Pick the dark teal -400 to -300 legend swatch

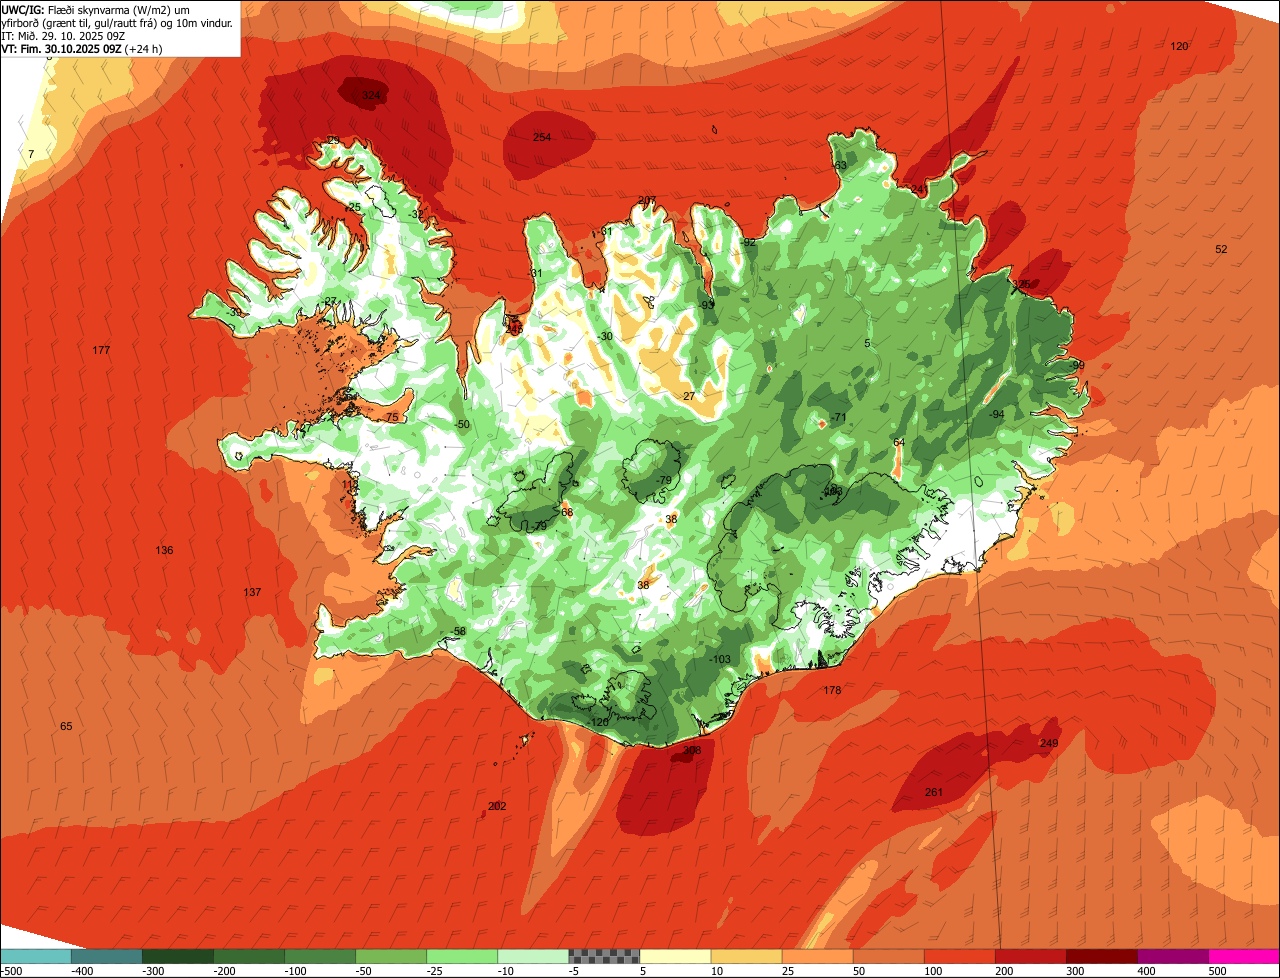coord(107,956)
